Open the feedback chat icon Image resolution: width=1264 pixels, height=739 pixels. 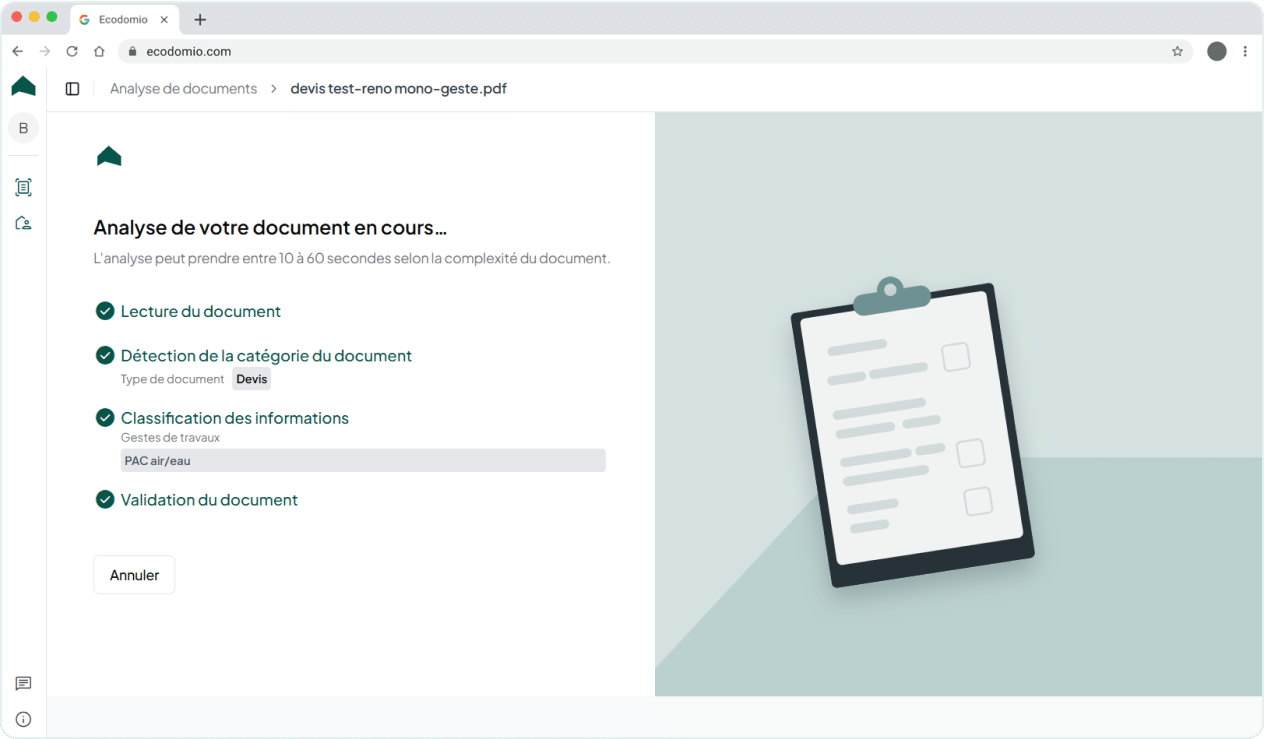pos(23,684)
